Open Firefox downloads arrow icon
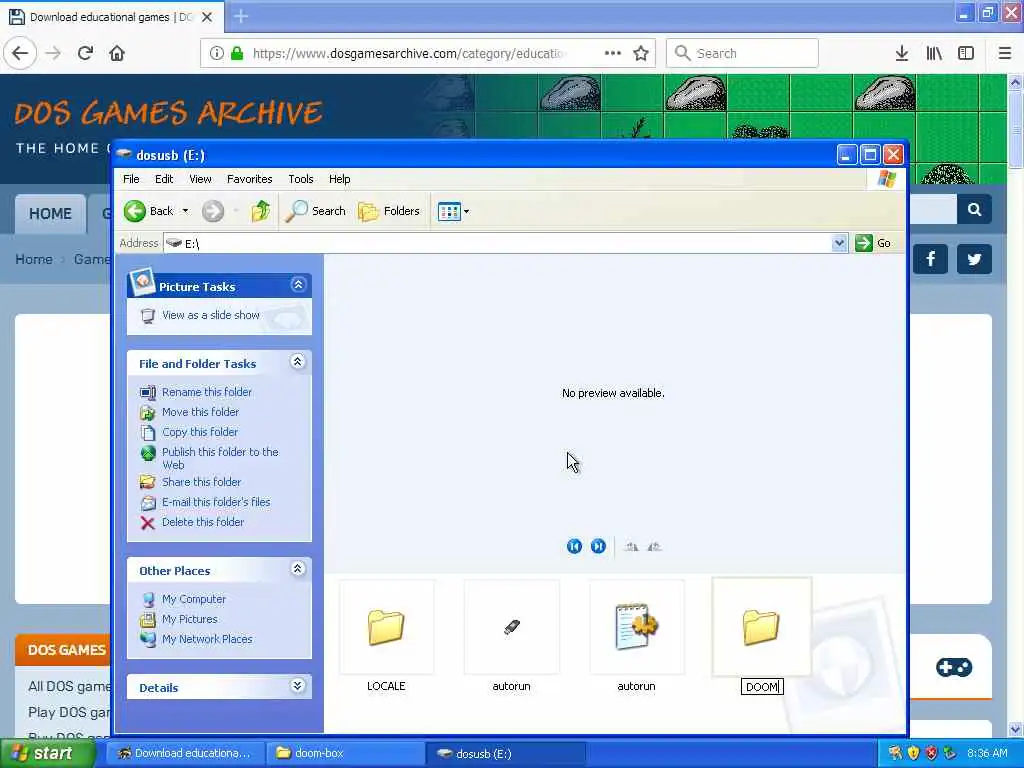 (902, 53)
